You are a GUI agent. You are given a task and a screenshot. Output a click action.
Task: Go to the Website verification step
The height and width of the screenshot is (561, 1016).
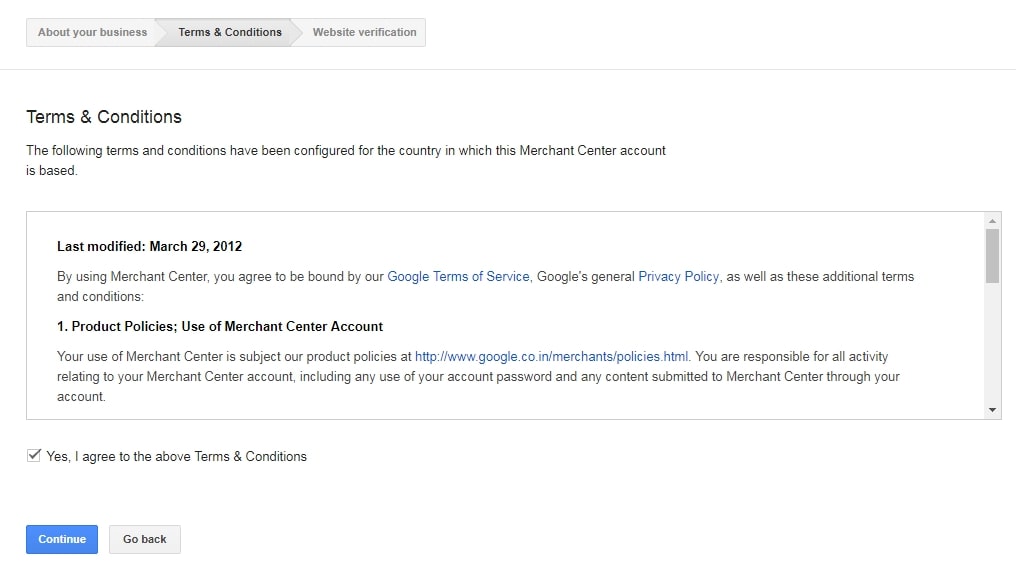364,32
